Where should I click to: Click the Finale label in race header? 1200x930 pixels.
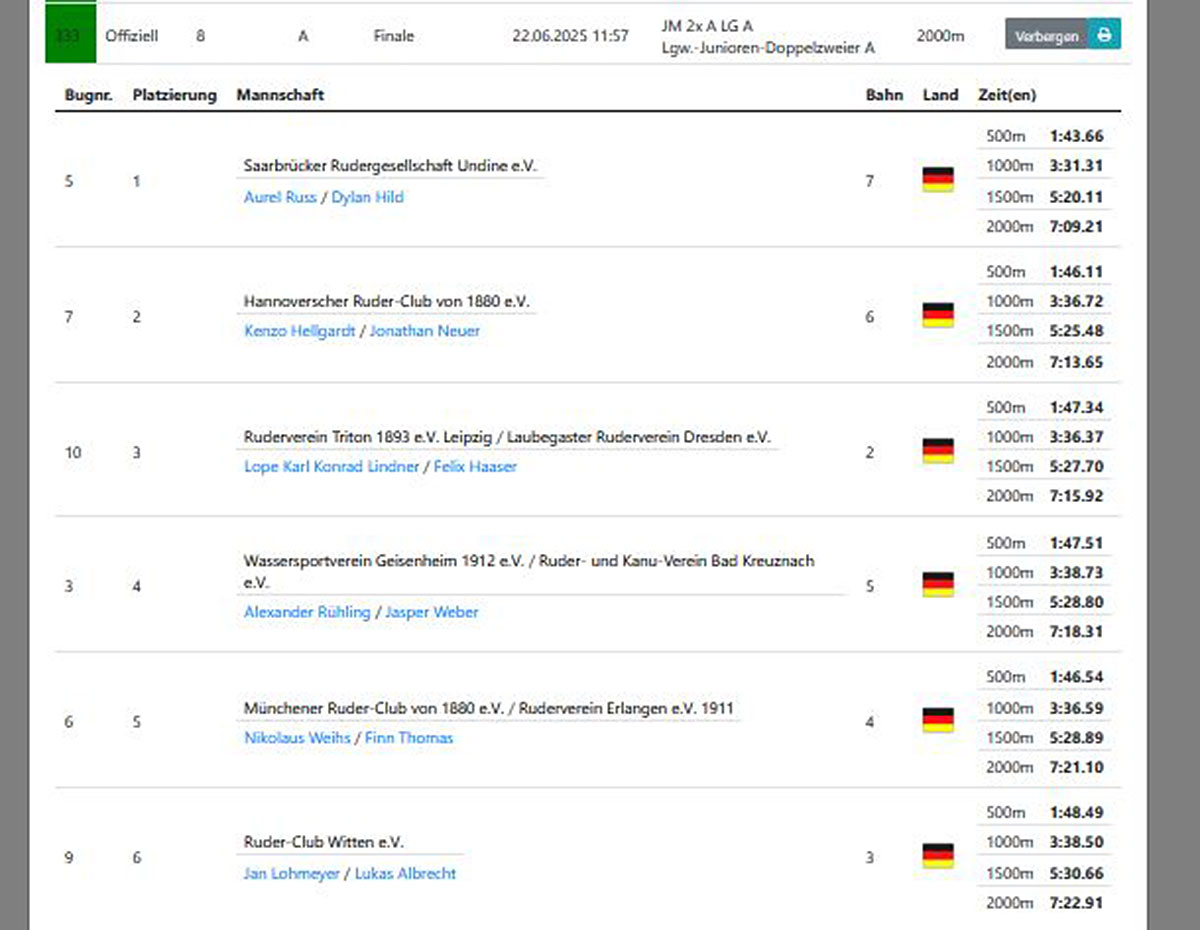click(394, 36)
